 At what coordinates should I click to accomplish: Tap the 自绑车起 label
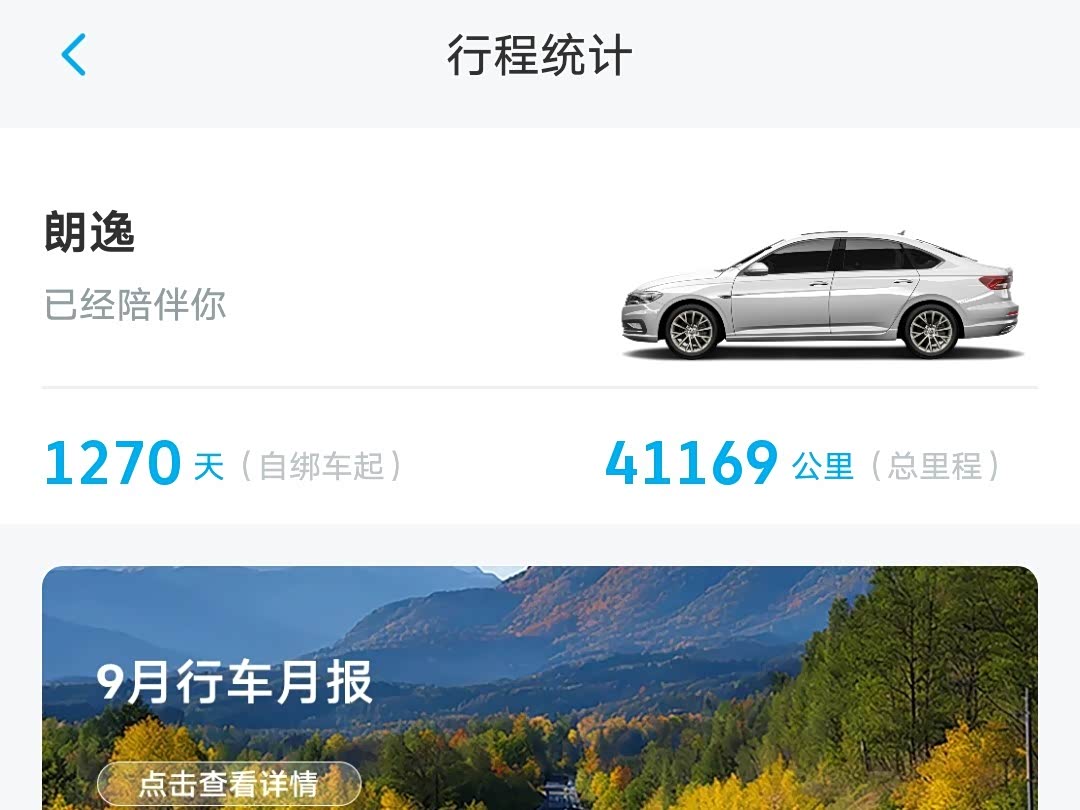tap(321, 466)
